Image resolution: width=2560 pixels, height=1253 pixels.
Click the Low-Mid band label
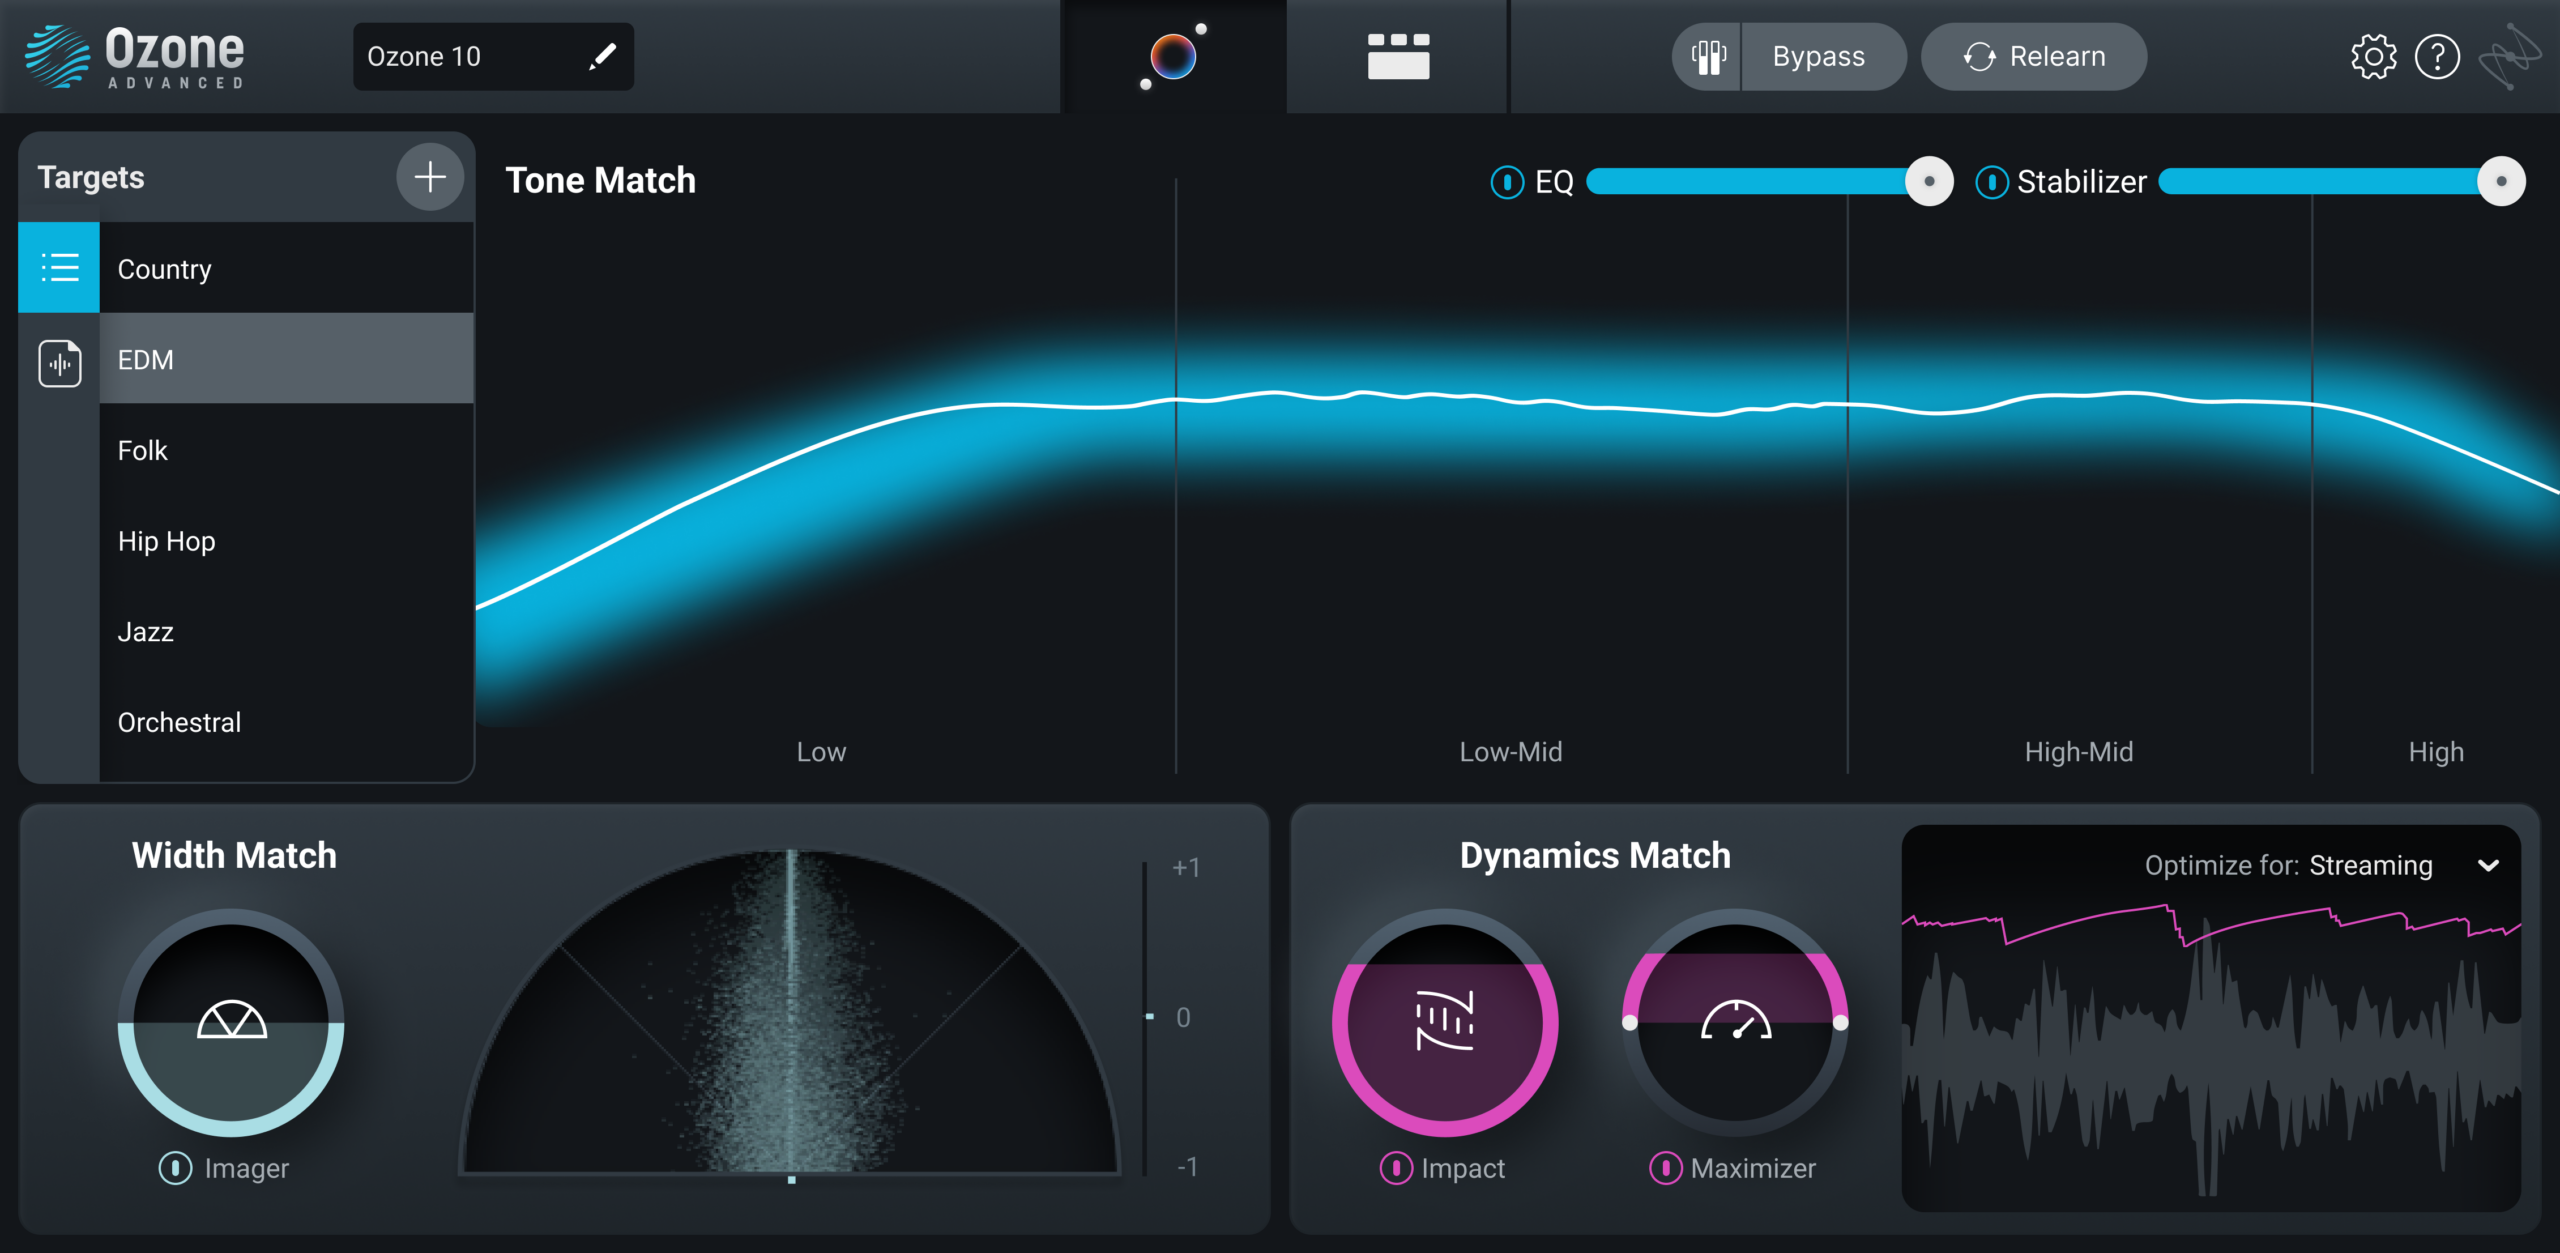[1510, 752]
